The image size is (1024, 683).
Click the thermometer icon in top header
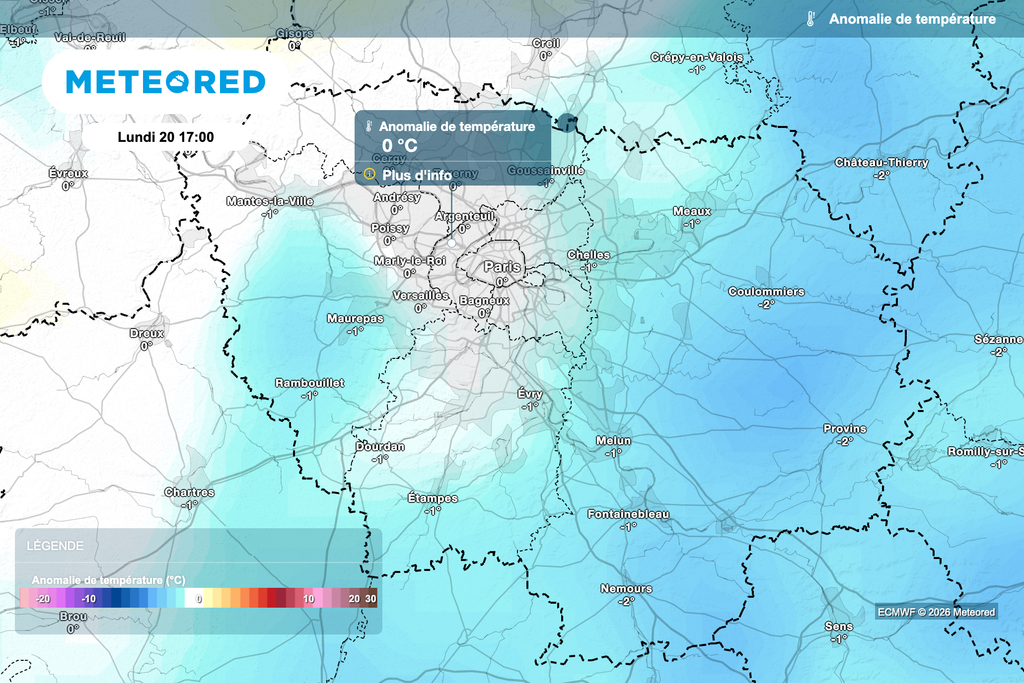tap(810, 19)
